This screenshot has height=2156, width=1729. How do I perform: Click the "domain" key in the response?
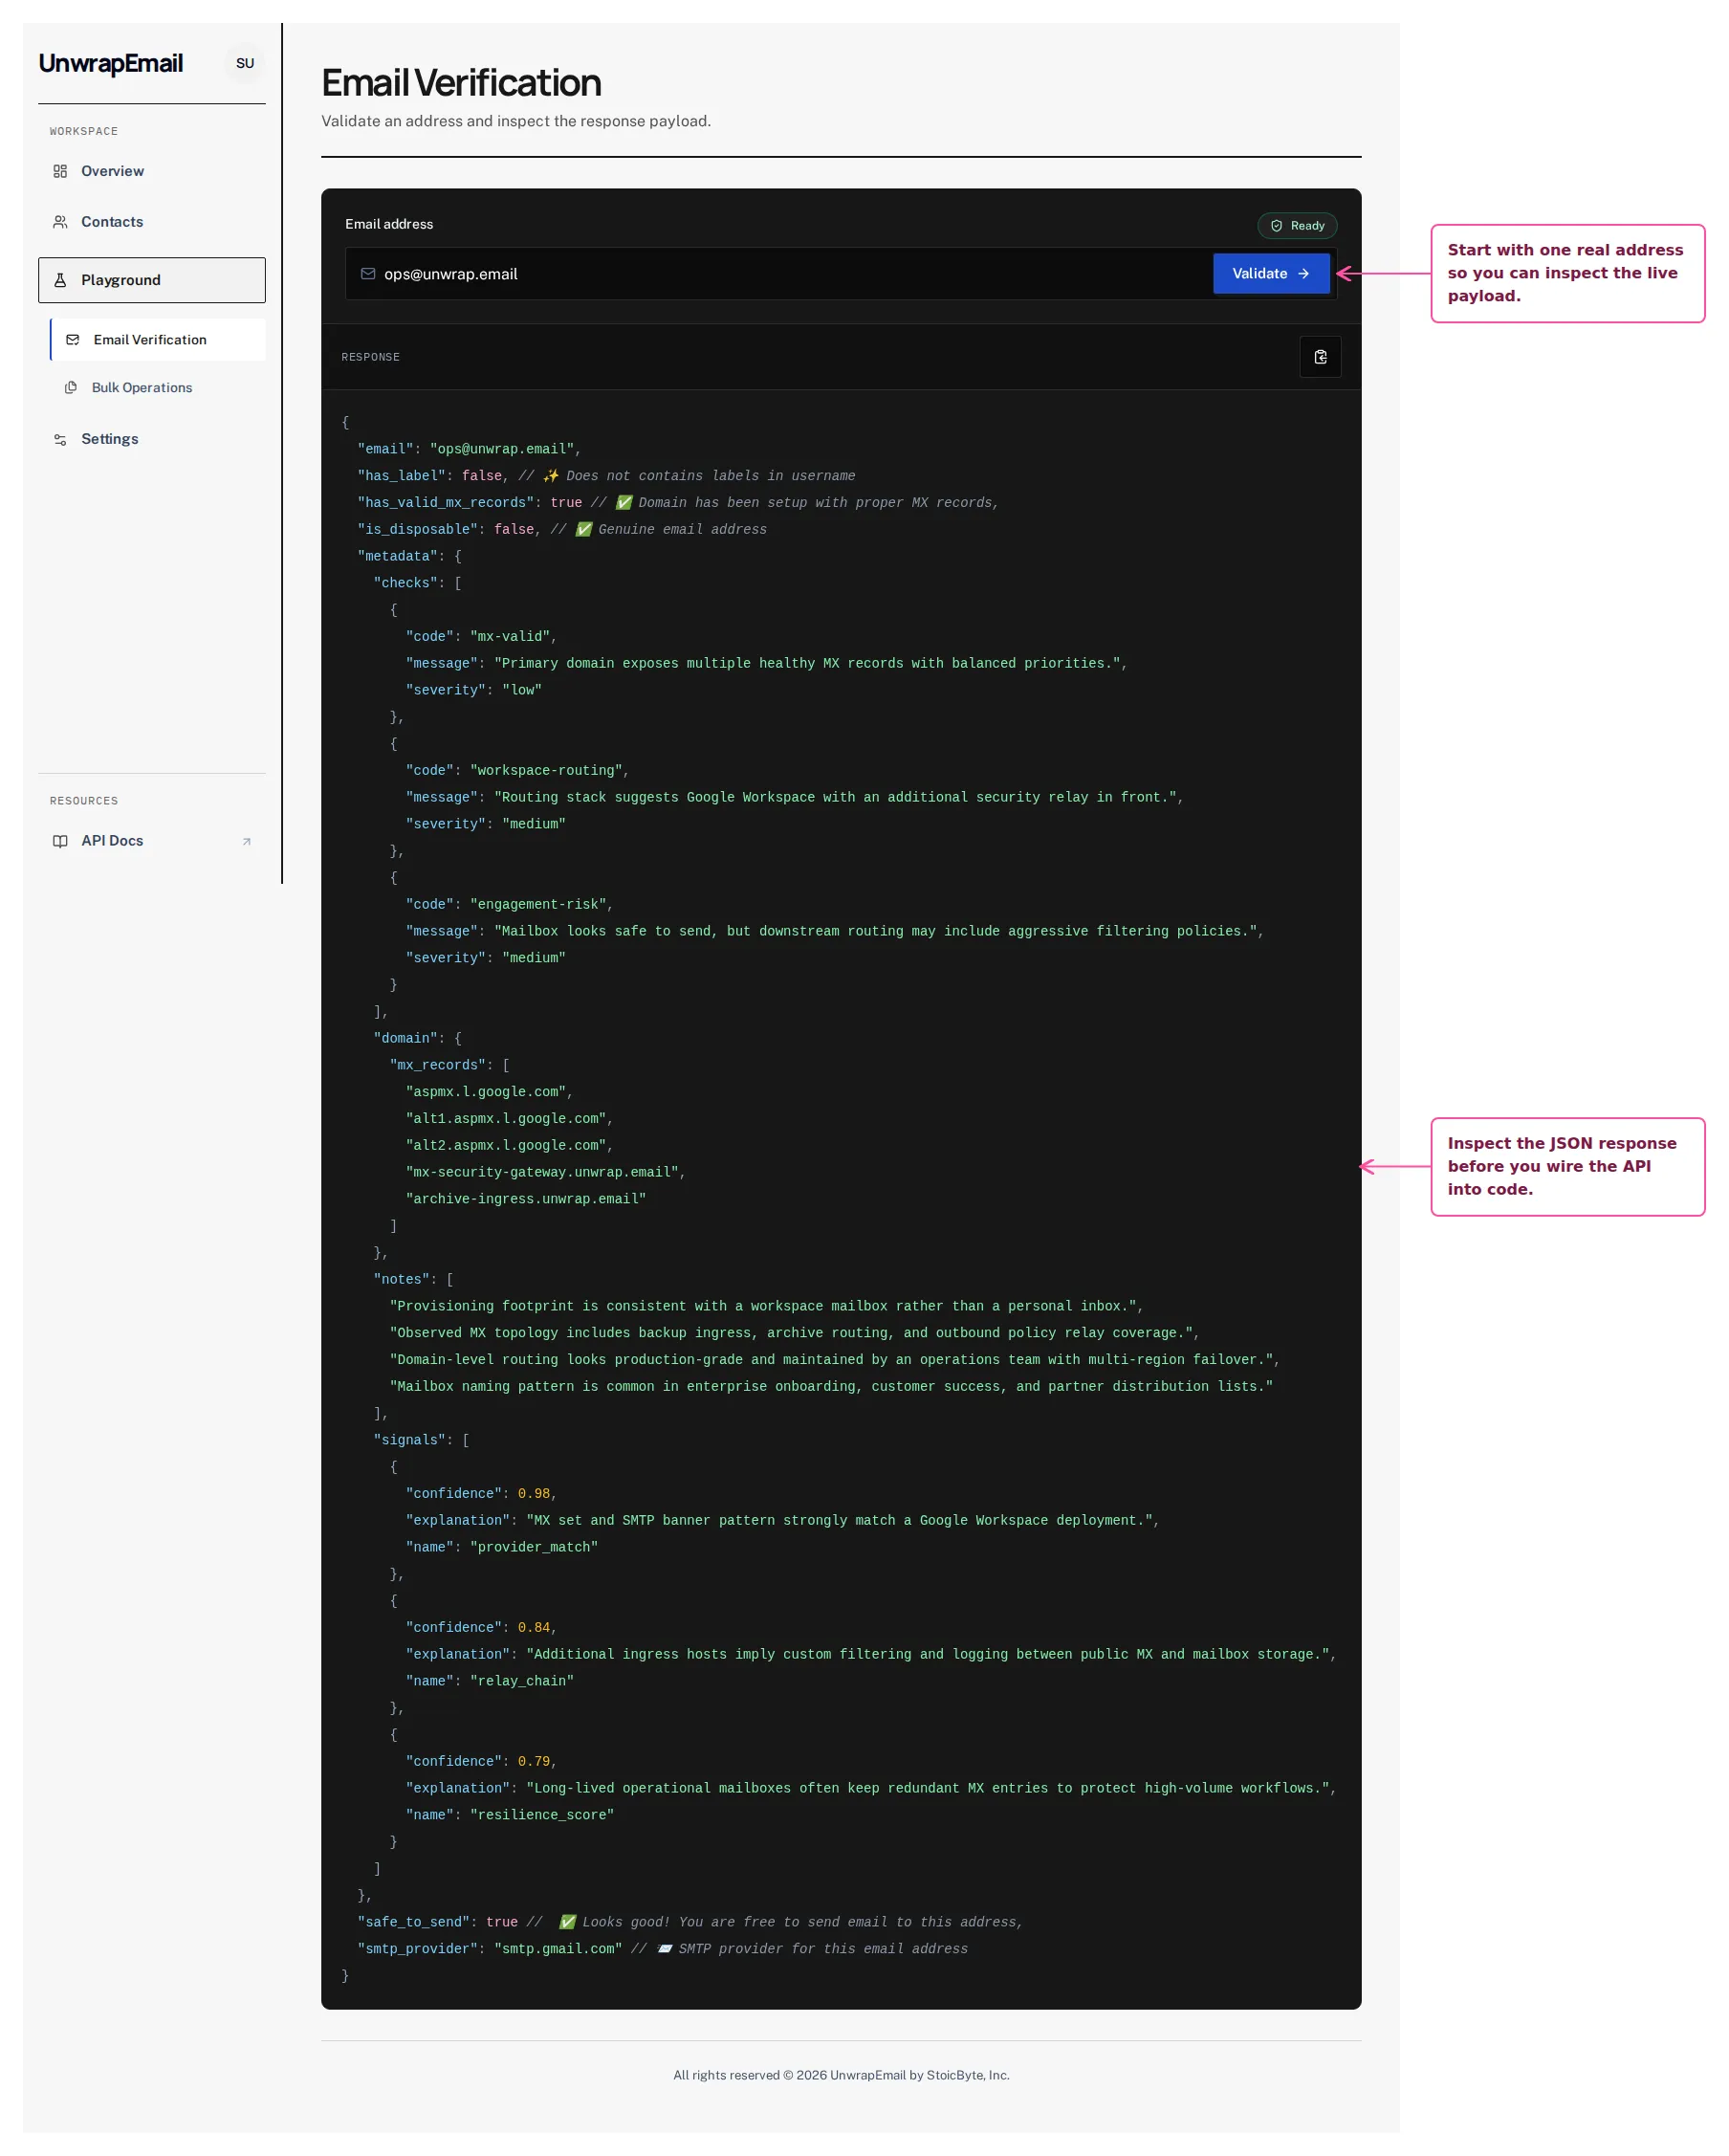coord(405,1039)
